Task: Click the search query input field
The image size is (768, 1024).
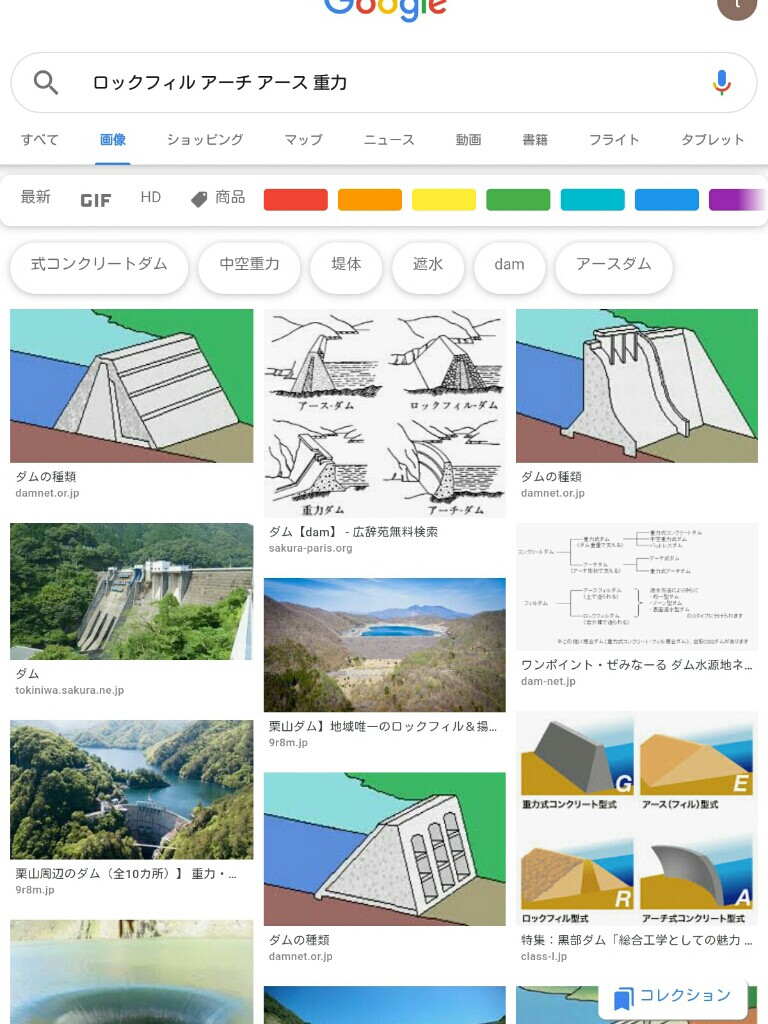Action: [392, 83]
